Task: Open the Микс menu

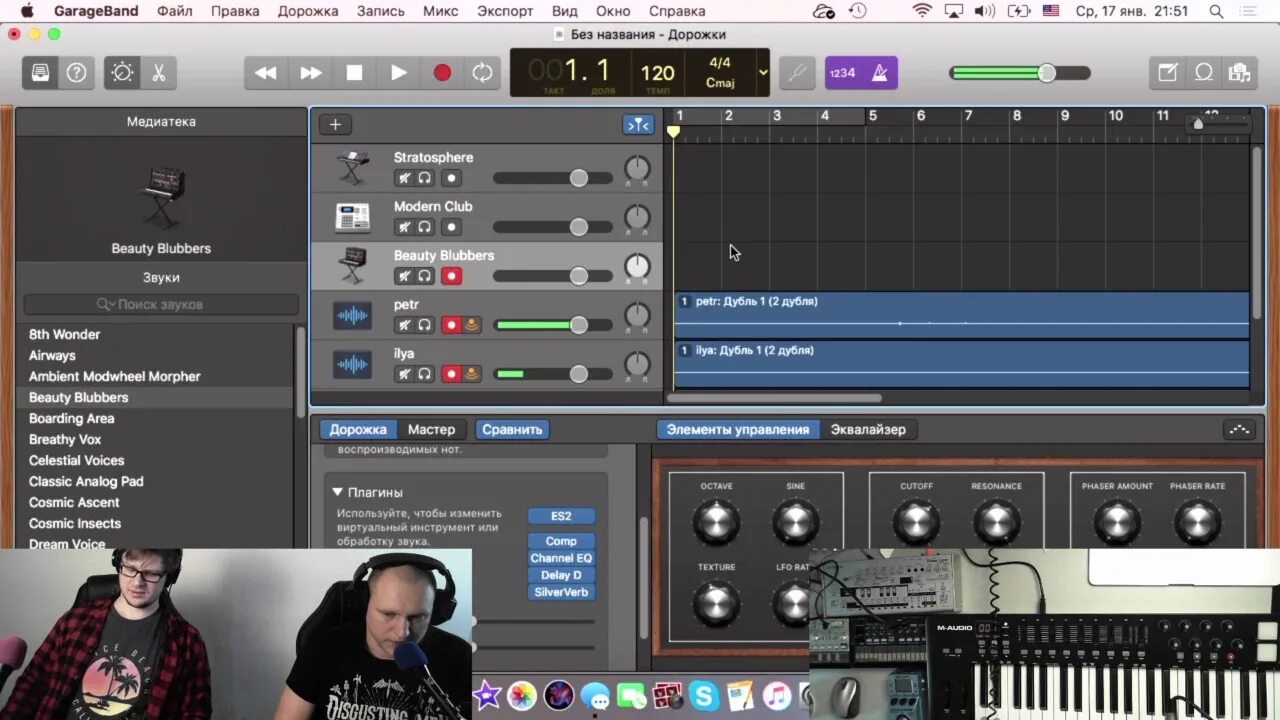Action: point(440,11)
